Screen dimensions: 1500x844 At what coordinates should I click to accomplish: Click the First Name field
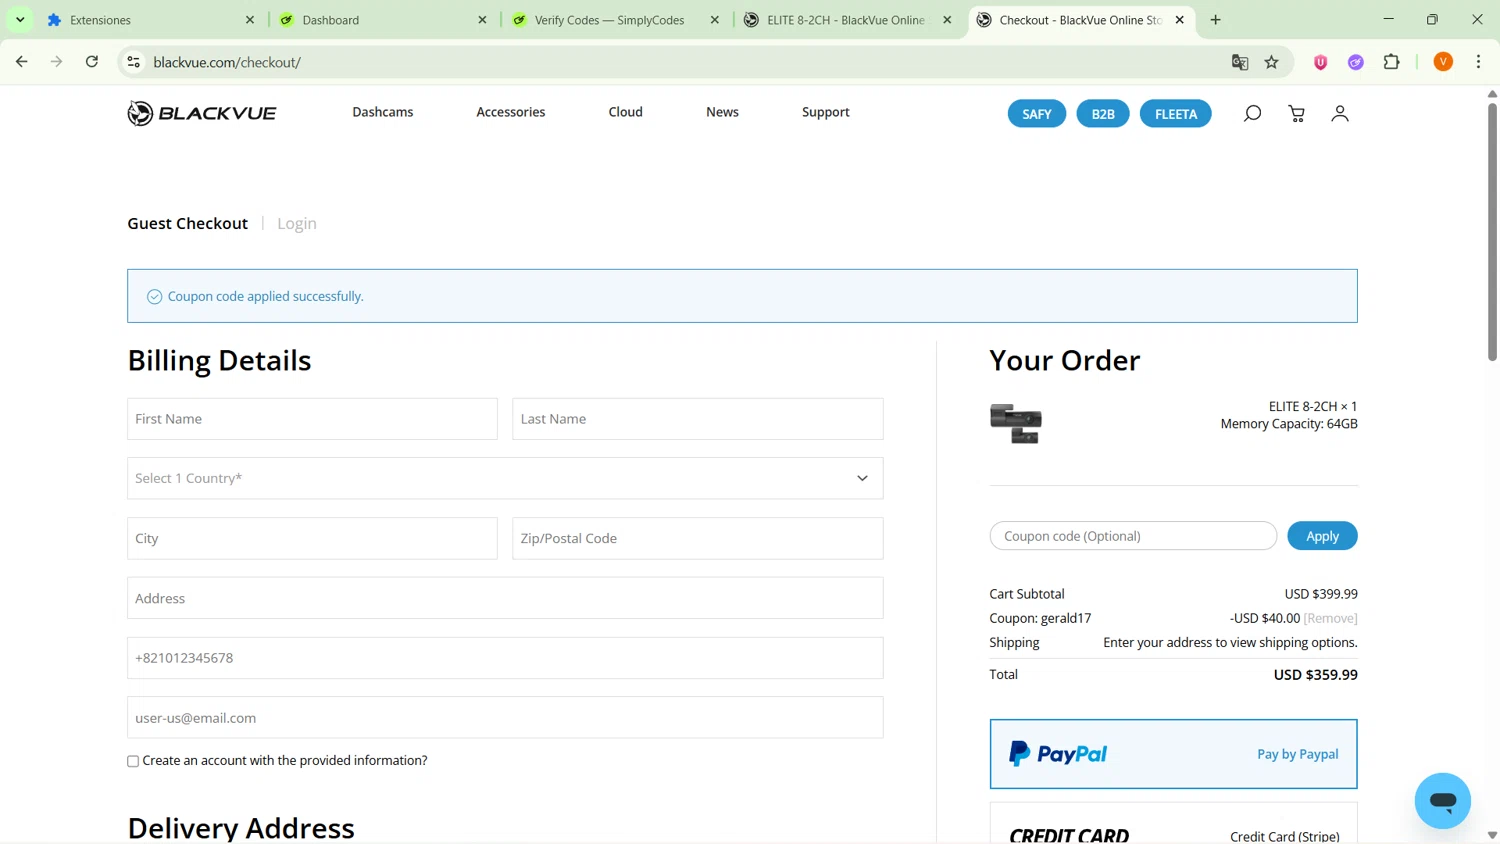pos(312,419)
